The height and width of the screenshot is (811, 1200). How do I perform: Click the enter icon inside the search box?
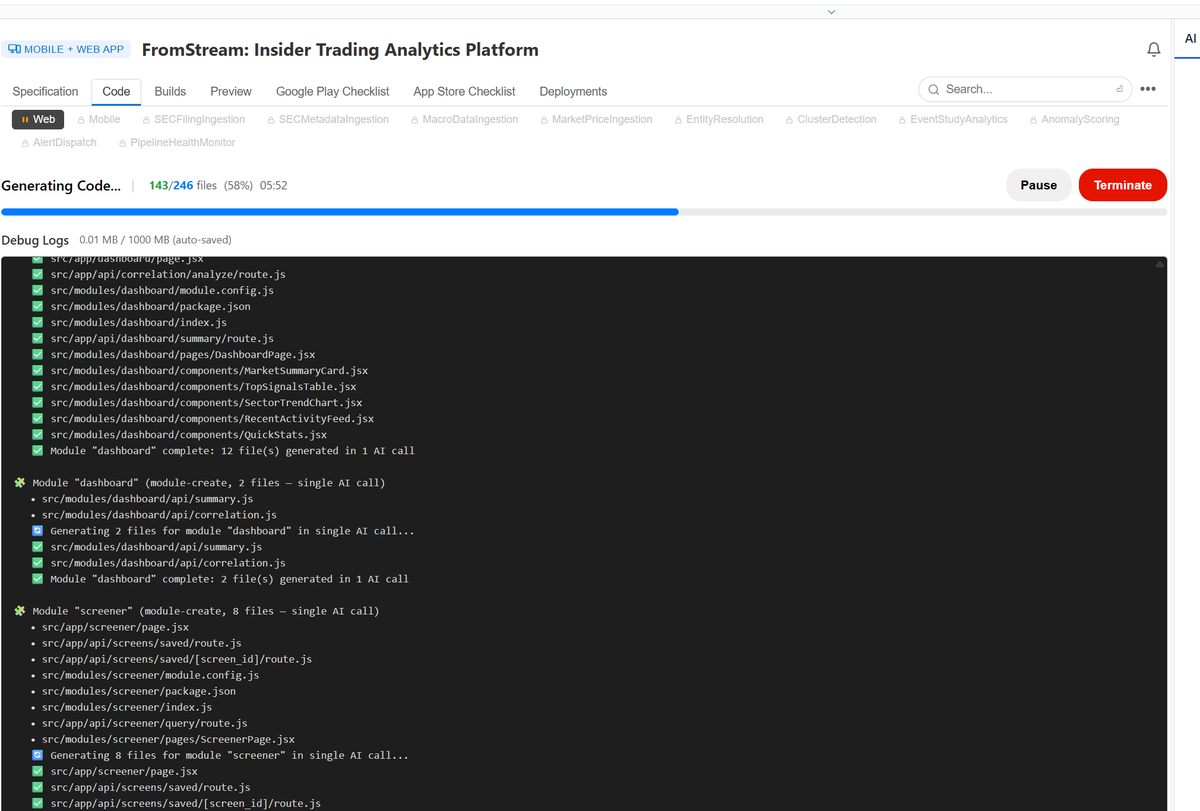[1119, 89]
